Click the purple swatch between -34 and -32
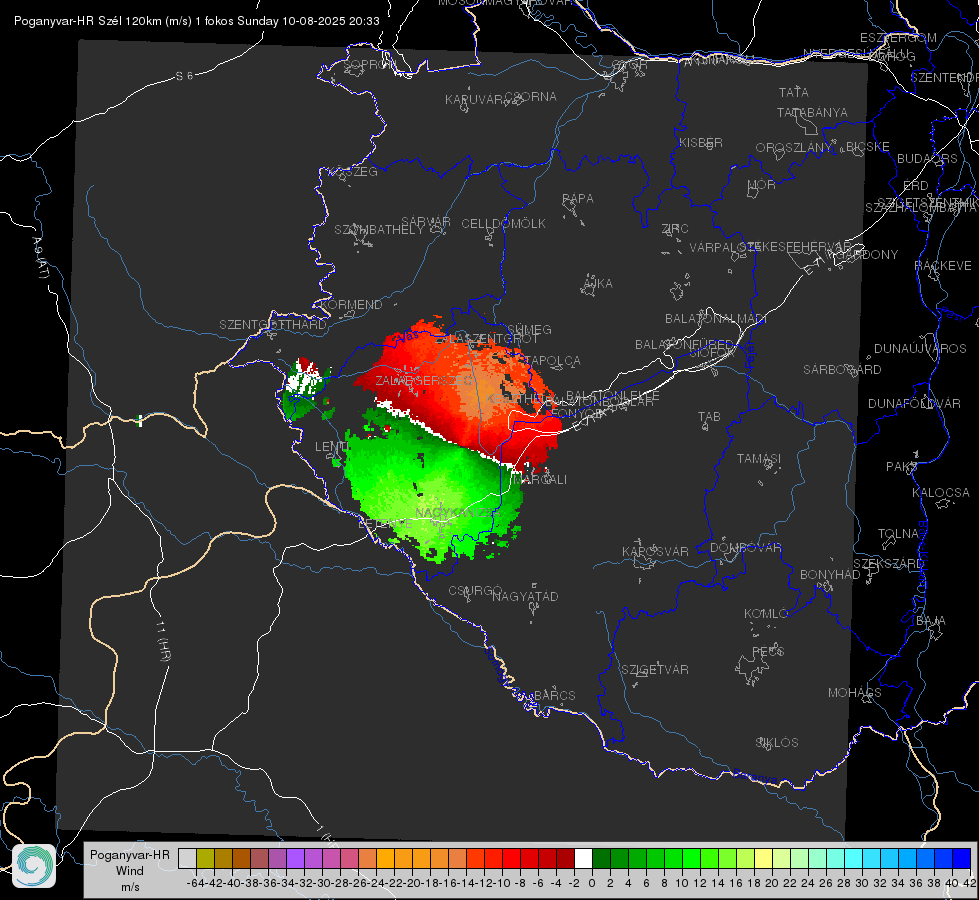The width and height of the screenshot is (979, 900). [x=295, y=858]
